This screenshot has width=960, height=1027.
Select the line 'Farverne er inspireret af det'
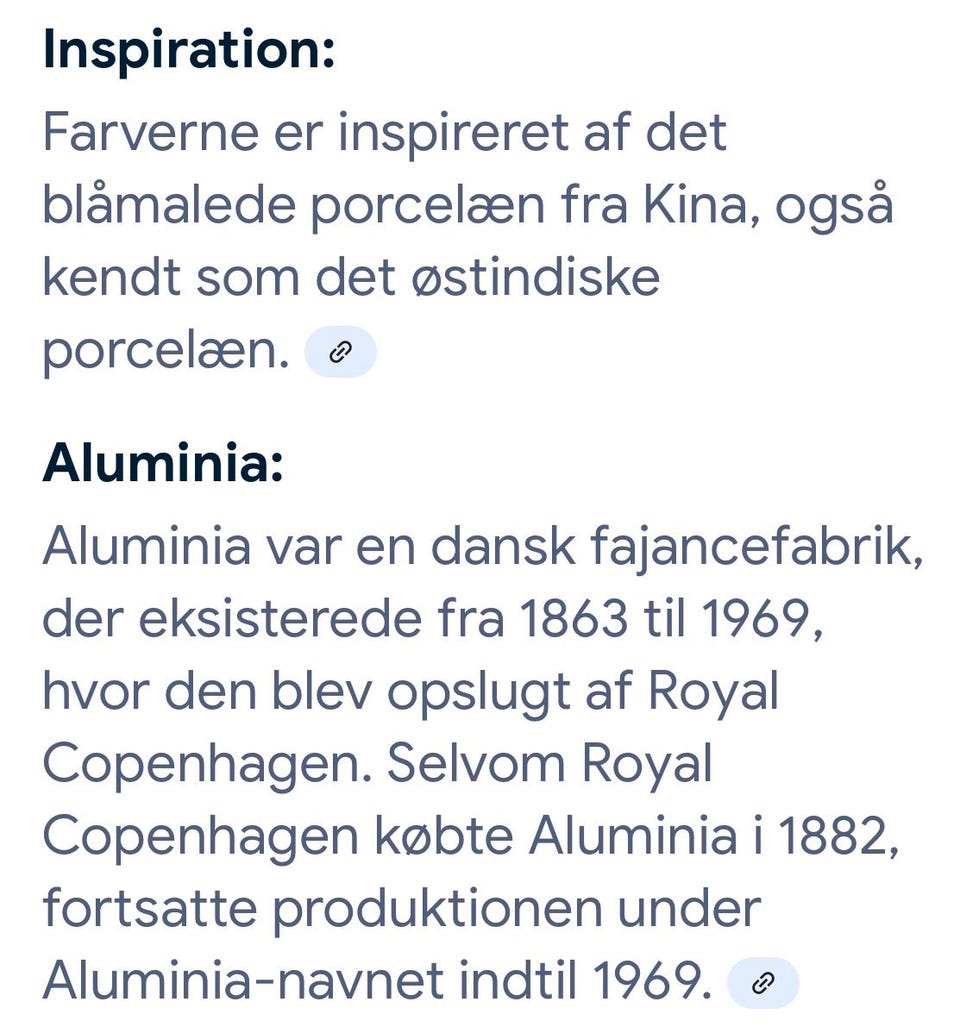[385, 133]
